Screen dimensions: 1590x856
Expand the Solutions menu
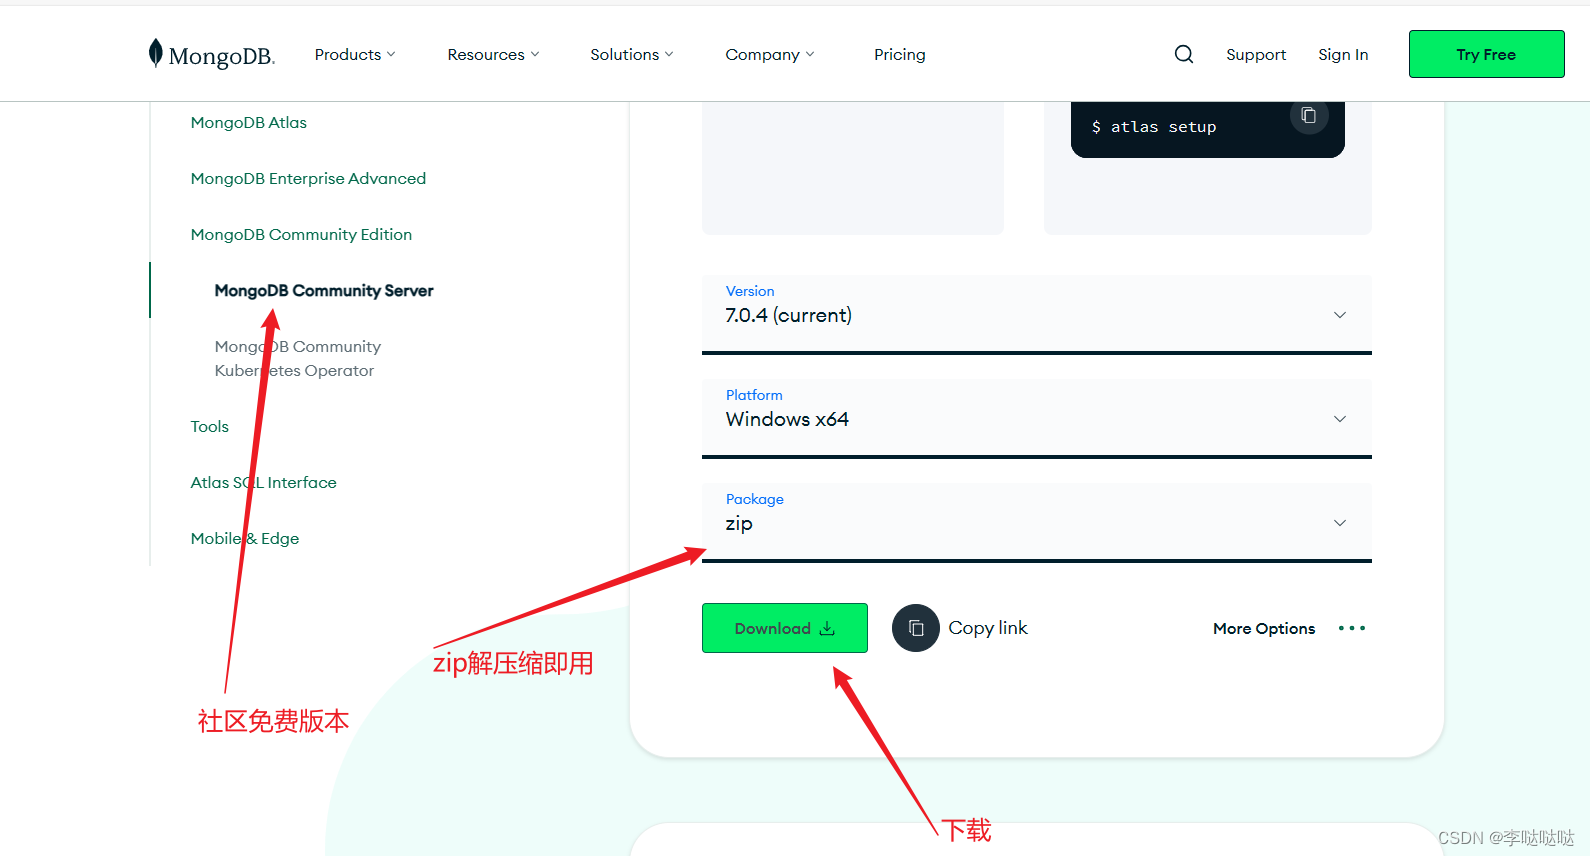click(x=632, y=54)
